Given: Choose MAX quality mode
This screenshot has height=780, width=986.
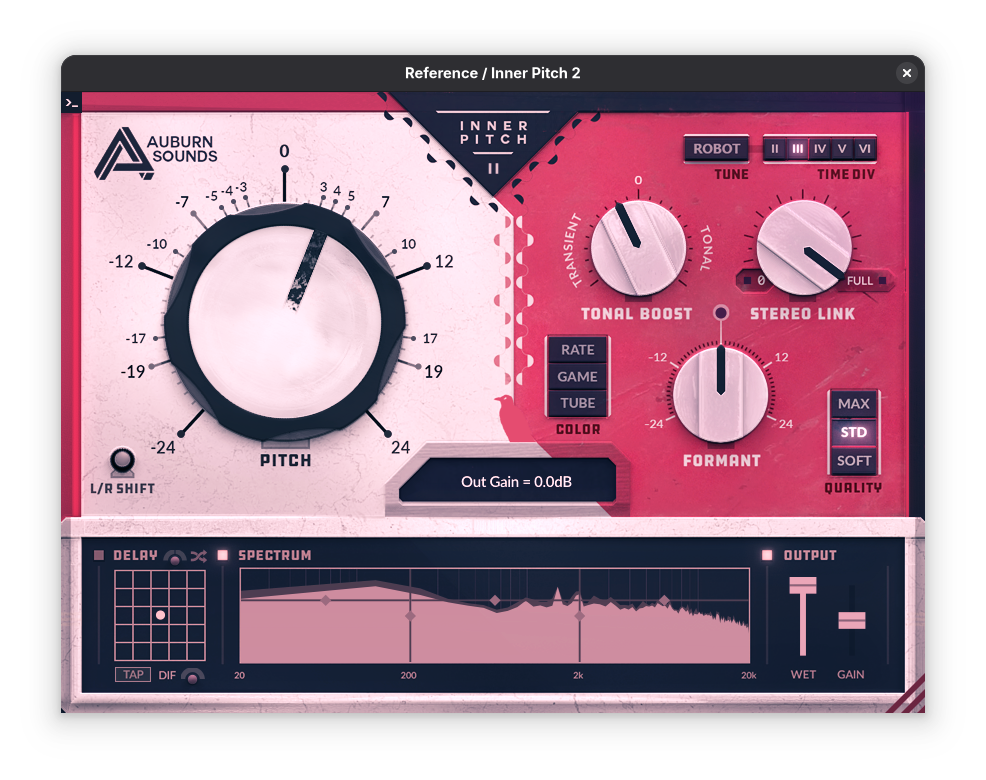Looking at the screenshot, I should pos(853,404).
